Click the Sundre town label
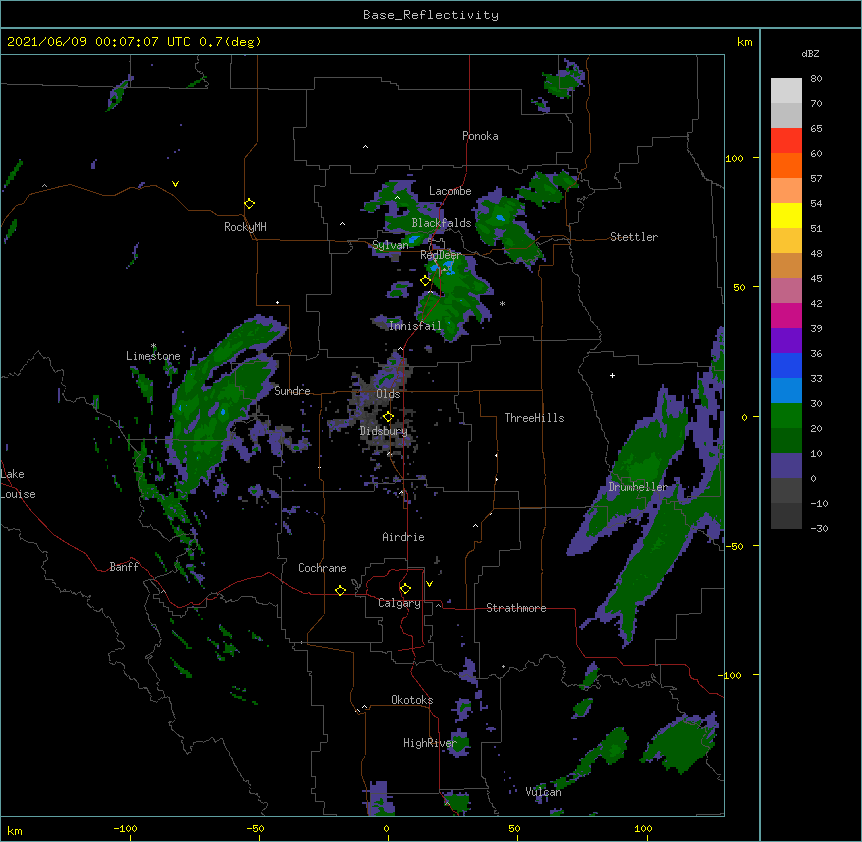862x842 pixels. (x=292, y=391)
